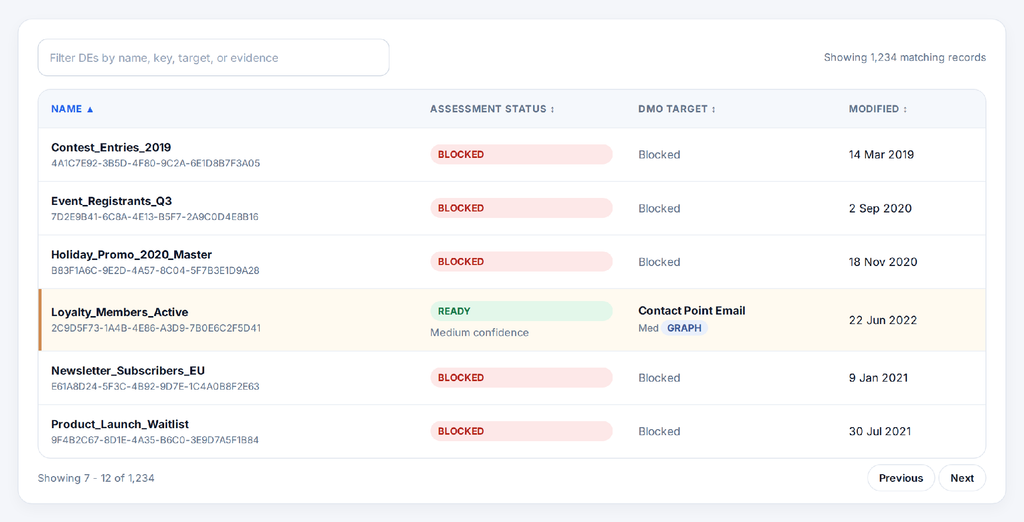Go to the Next page
1024x522 pixels.
[962, 478]
